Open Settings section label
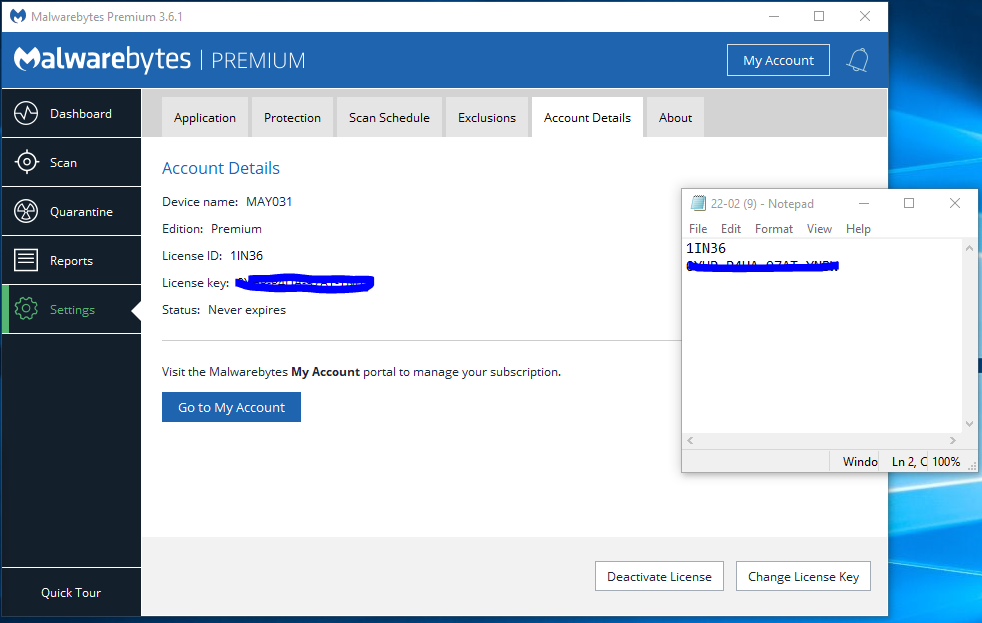 (73, 309)
